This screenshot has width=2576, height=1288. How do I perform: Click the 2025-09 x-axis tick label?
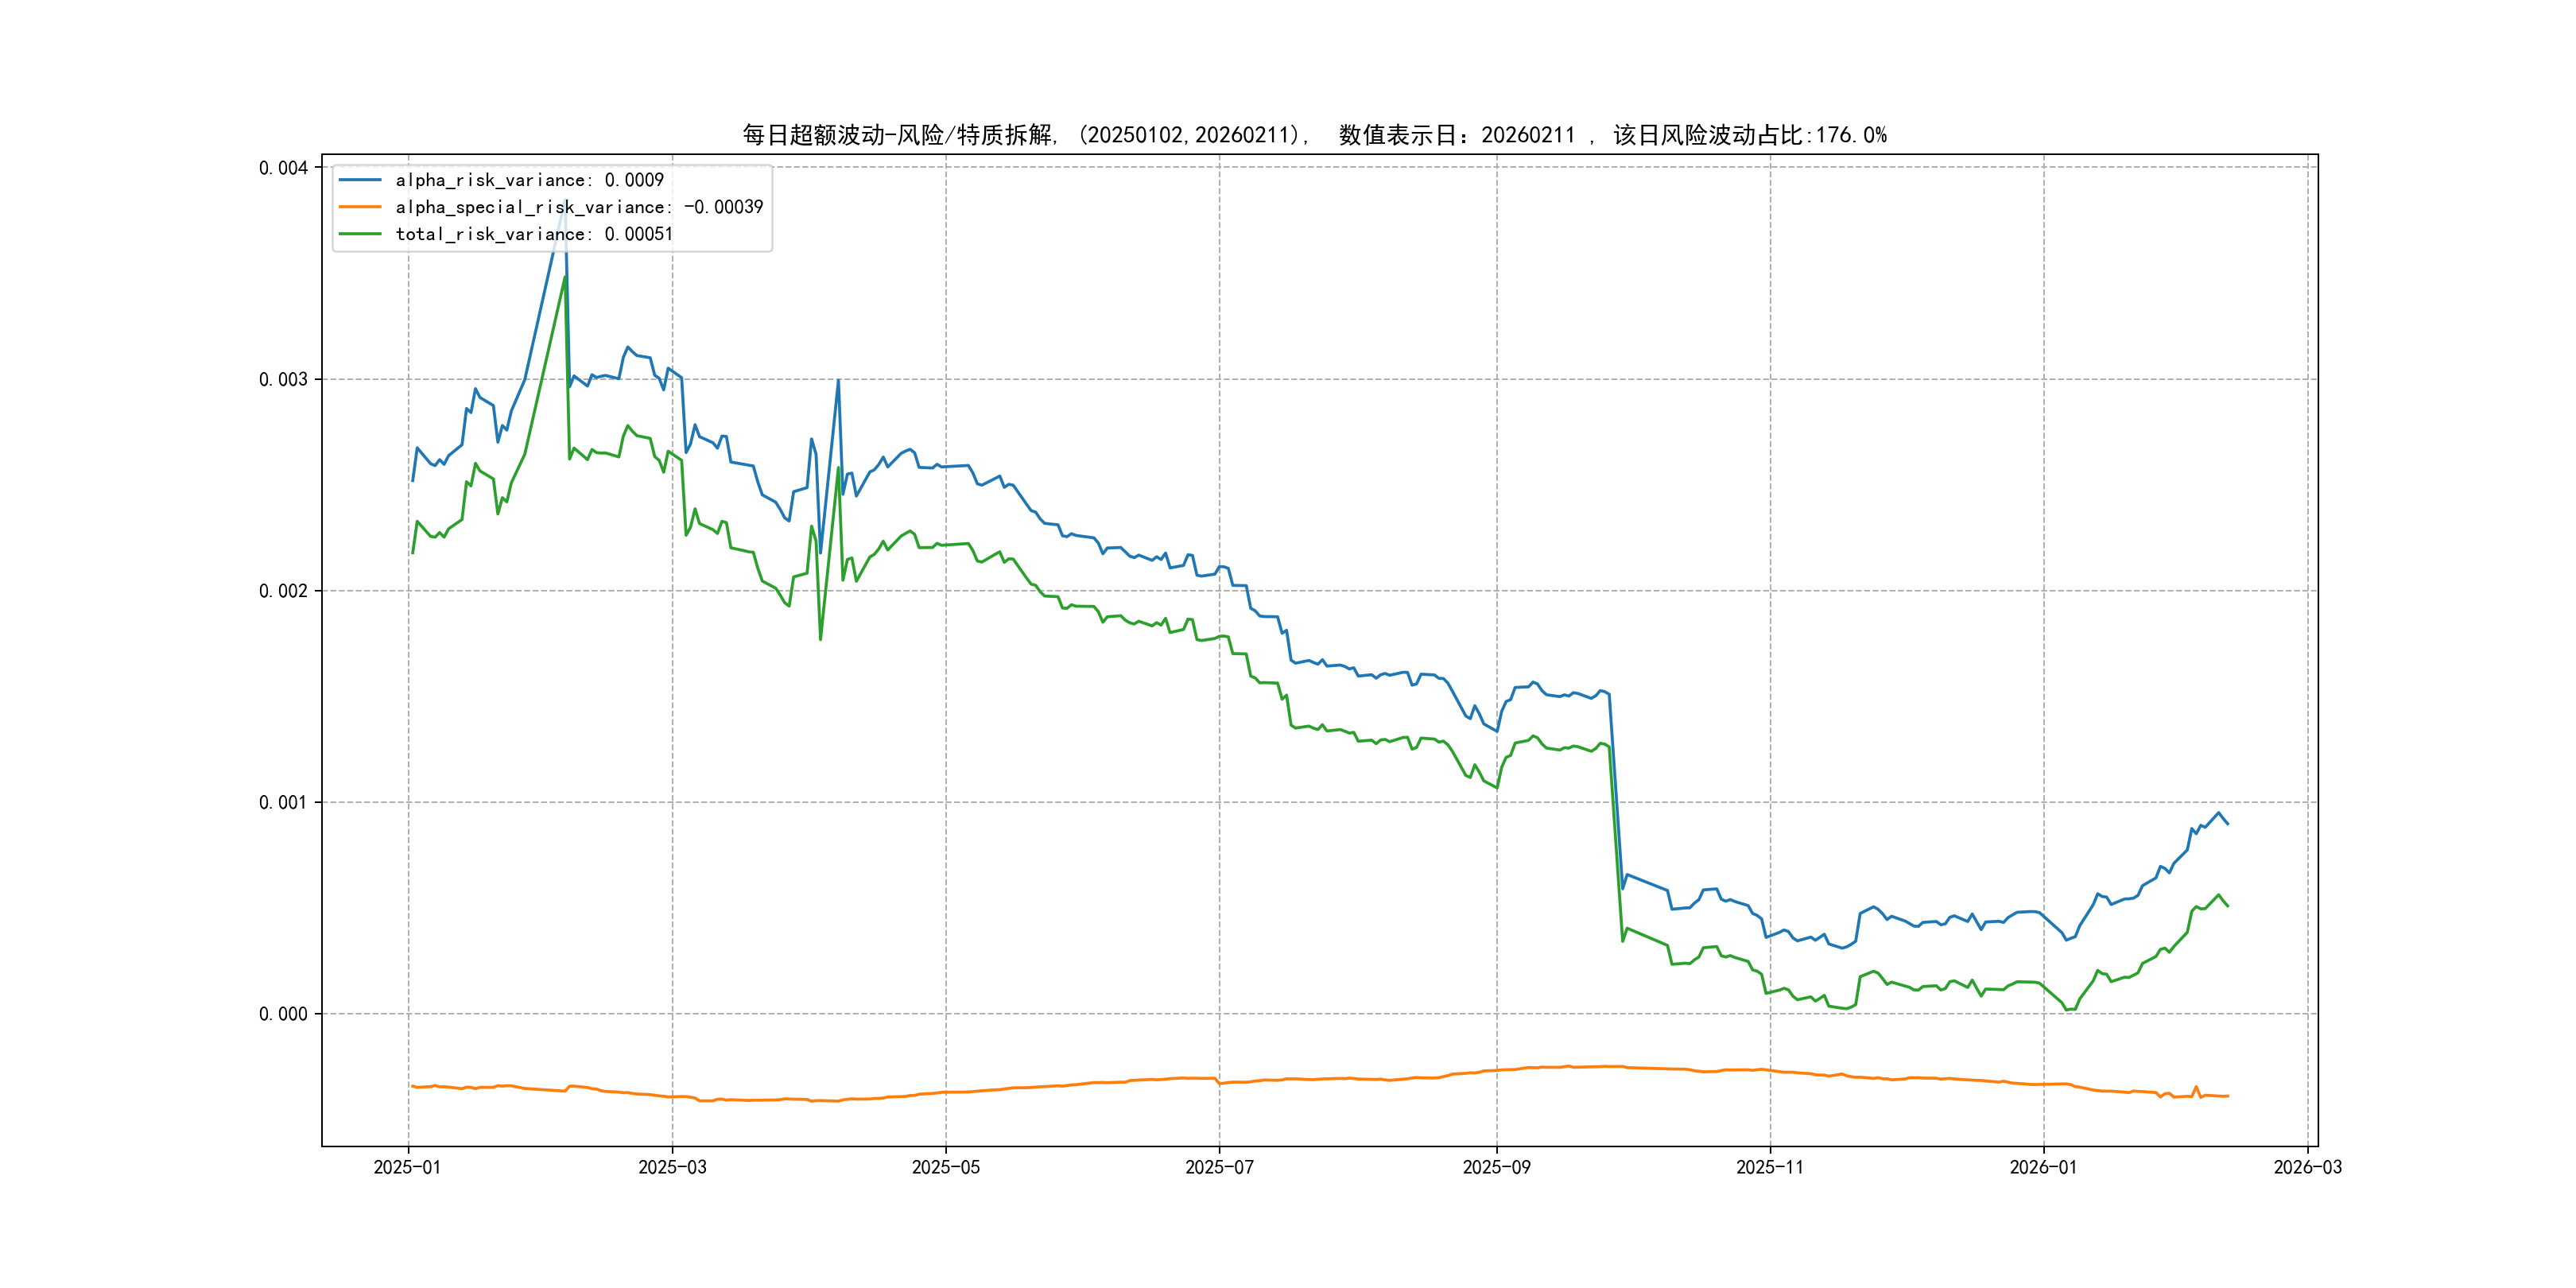point(1496,1167)
